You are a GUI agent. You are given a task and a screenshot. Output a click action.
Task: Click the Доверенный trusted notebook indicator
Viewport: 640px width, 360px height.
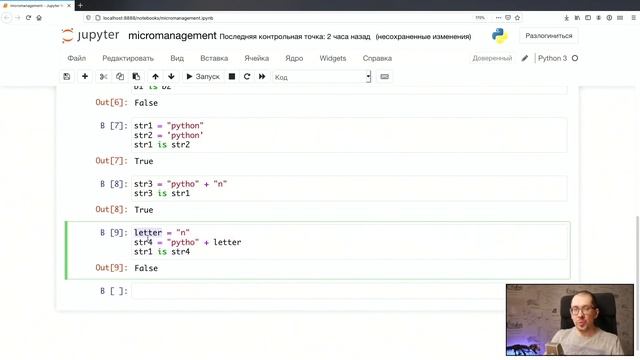click(492, 58)
